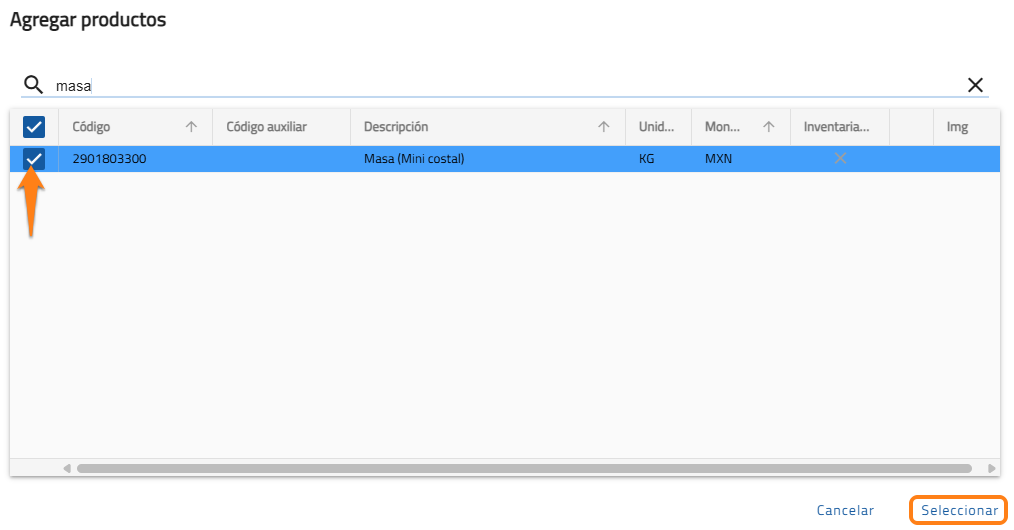Click the MXN currency cell in the row
Screen dimensions: 1014x530
[x=718, y=159]
